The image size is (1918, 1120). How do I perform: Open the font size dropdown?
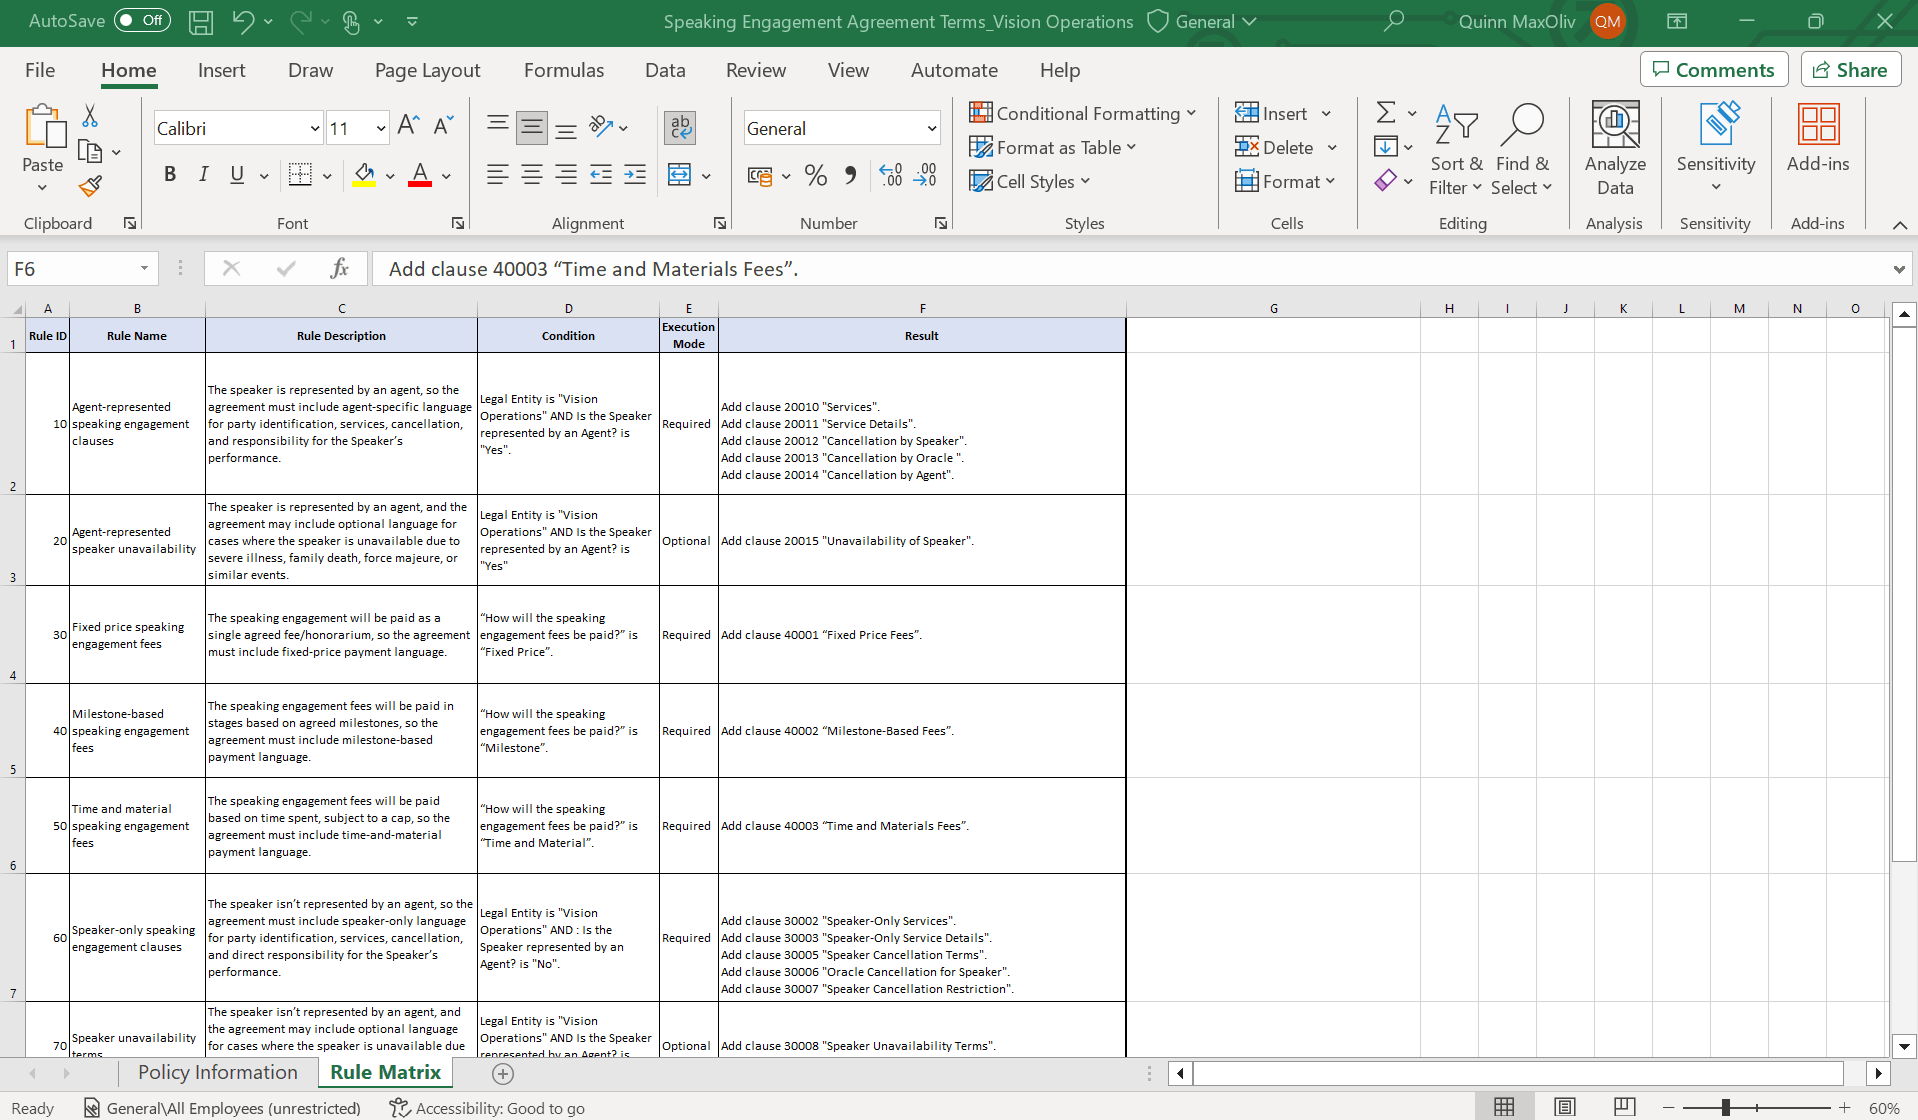click(380, 128)
